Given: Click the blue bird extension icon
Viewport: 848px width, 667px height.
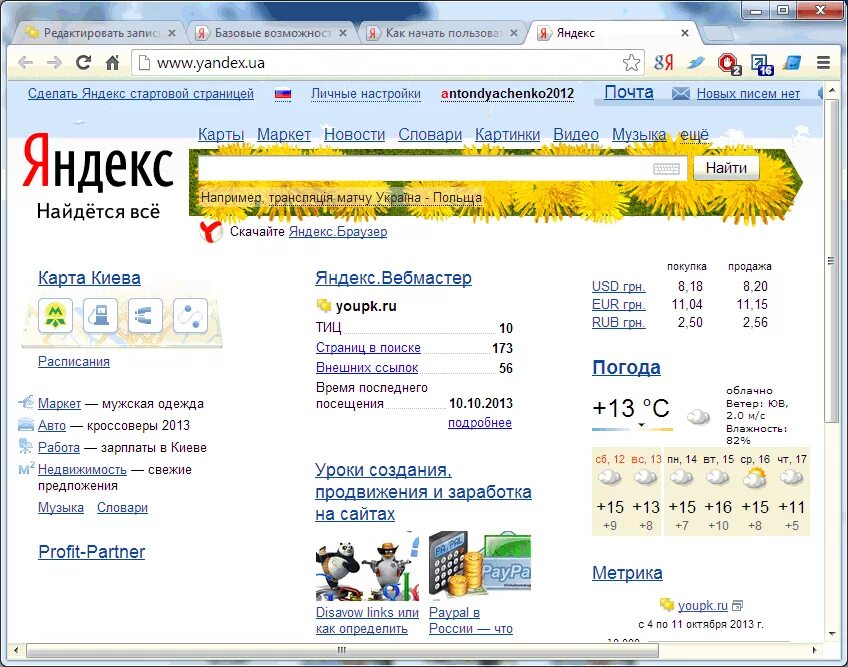Looking at the screenshot, I should pos(695,63).
